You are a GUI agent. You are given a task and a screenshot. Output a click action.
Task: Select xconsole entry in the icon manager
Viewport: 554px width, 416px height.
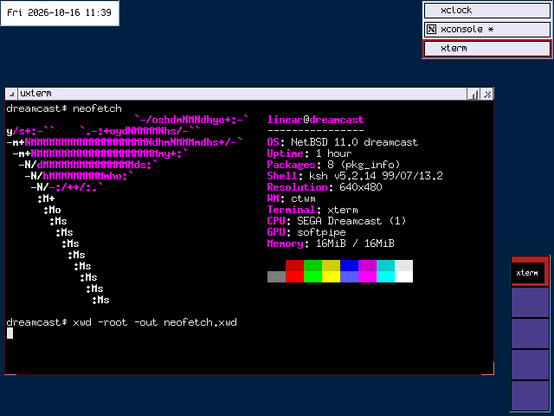[x=487, y=29]
